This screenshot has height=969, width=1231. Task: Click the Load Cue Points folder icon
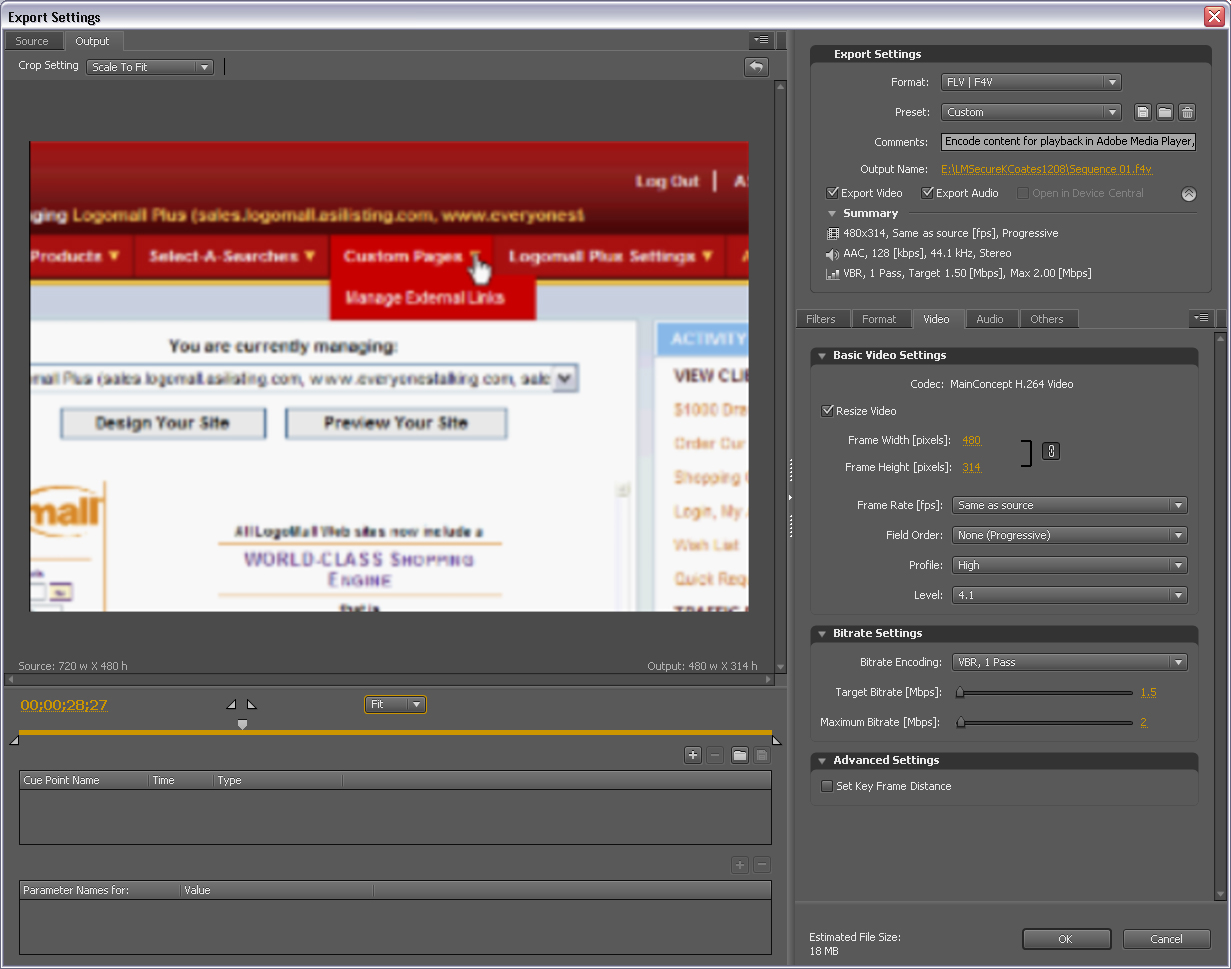click(x=739, y=755)
